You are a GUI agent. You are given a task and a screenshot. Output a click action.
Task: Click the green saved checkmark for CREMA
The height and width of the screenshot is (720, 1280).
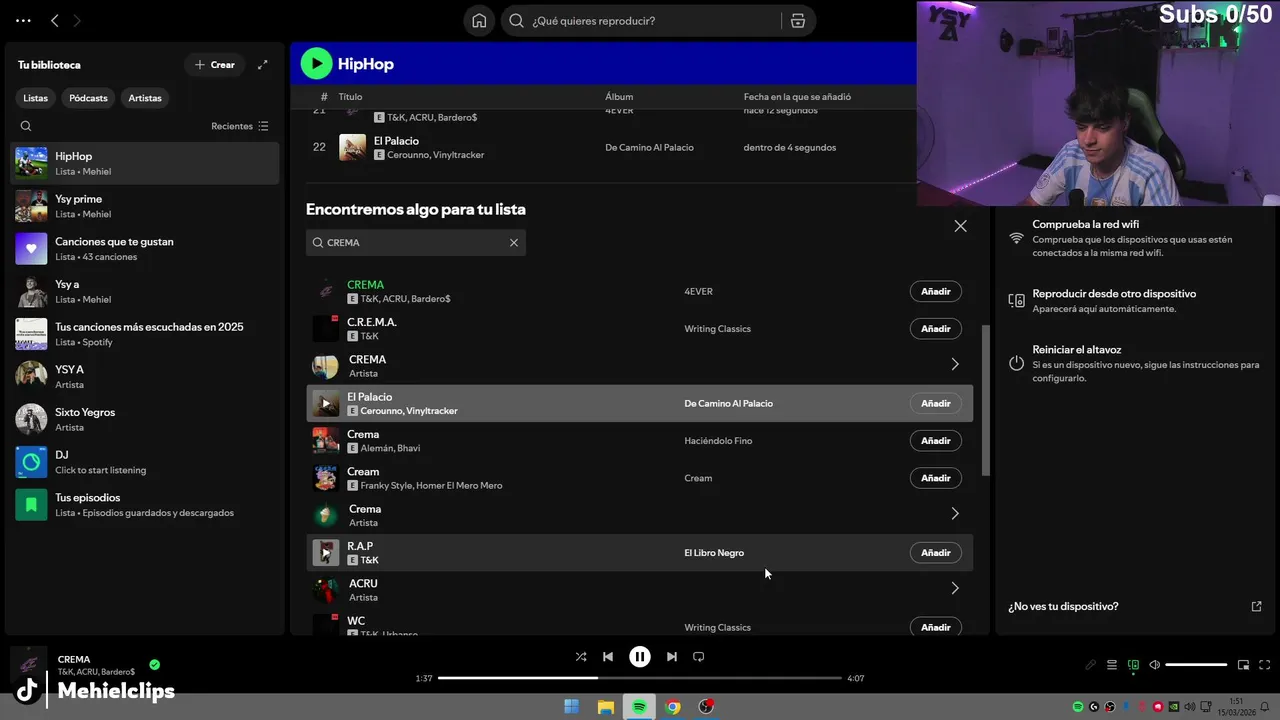pos(155,664)
